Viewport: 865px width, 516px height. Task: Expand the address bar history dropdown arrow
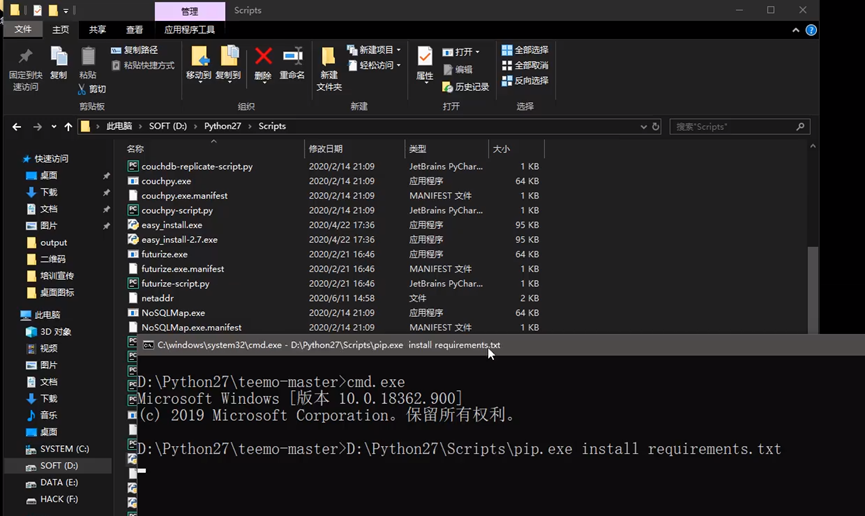642,127
